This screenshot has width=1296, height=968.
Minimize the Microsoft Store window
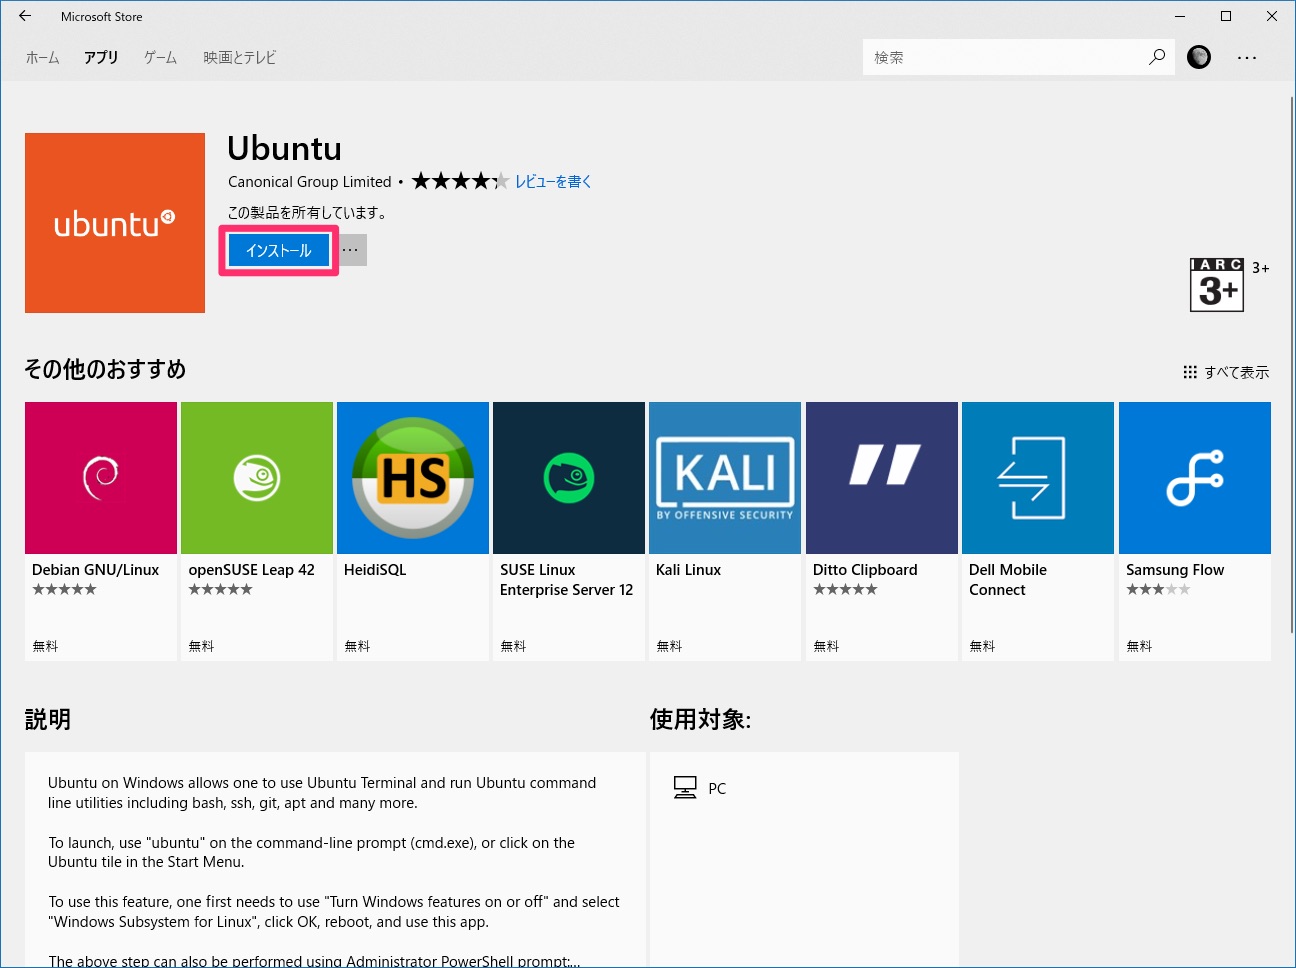pyautogui.click(x=1180, y=16)
